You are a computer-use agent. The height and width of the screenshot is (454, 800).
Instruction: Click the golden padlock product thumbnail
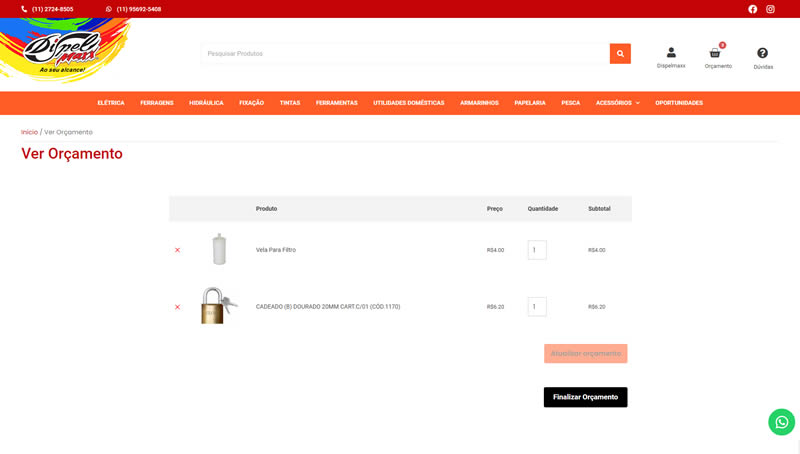[x=219, y=306]
